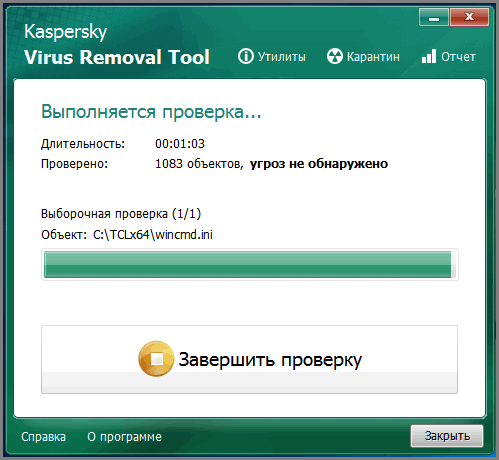Open the Карантин section
The height and width of the screenshot is (460, 499).
coord(373,57)
